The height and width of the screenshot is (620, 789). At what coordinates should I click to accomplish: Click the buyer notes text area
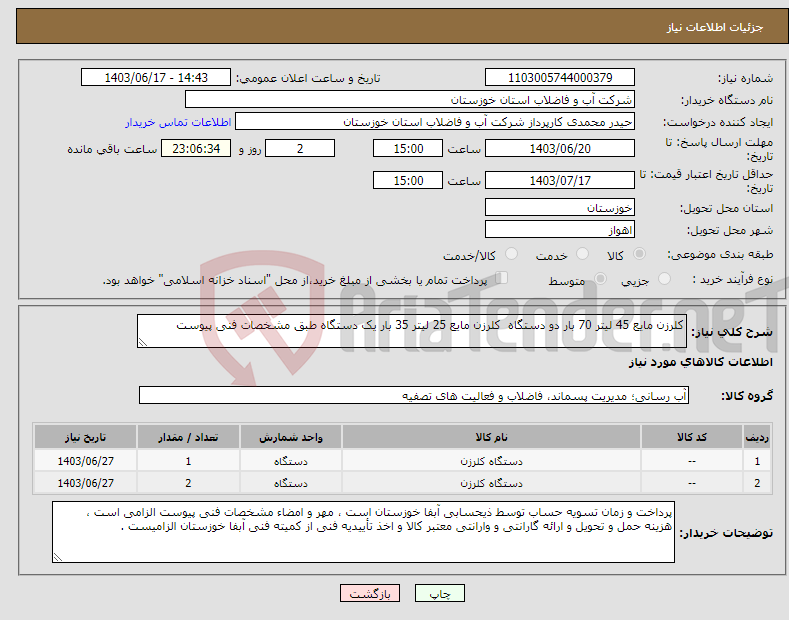363,532
